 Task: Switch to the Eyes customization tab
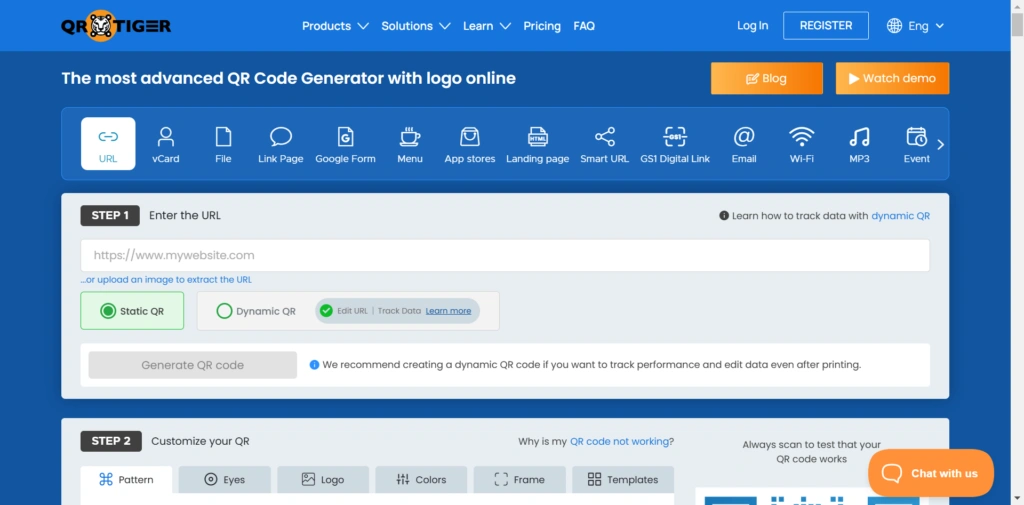click(x=224, y=480)
